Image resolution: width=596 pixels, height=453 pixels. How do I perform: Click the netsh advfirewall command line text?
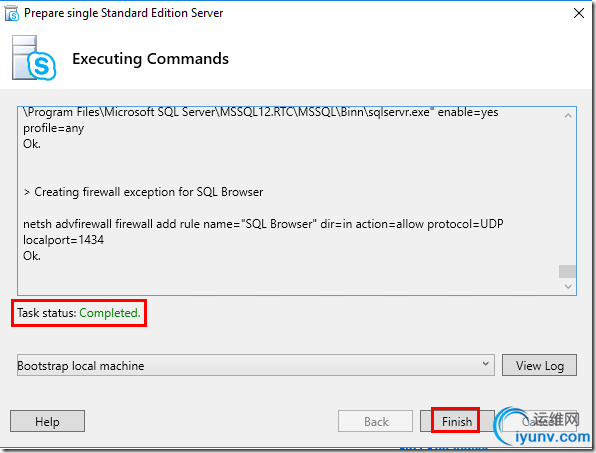pos(263,224)
